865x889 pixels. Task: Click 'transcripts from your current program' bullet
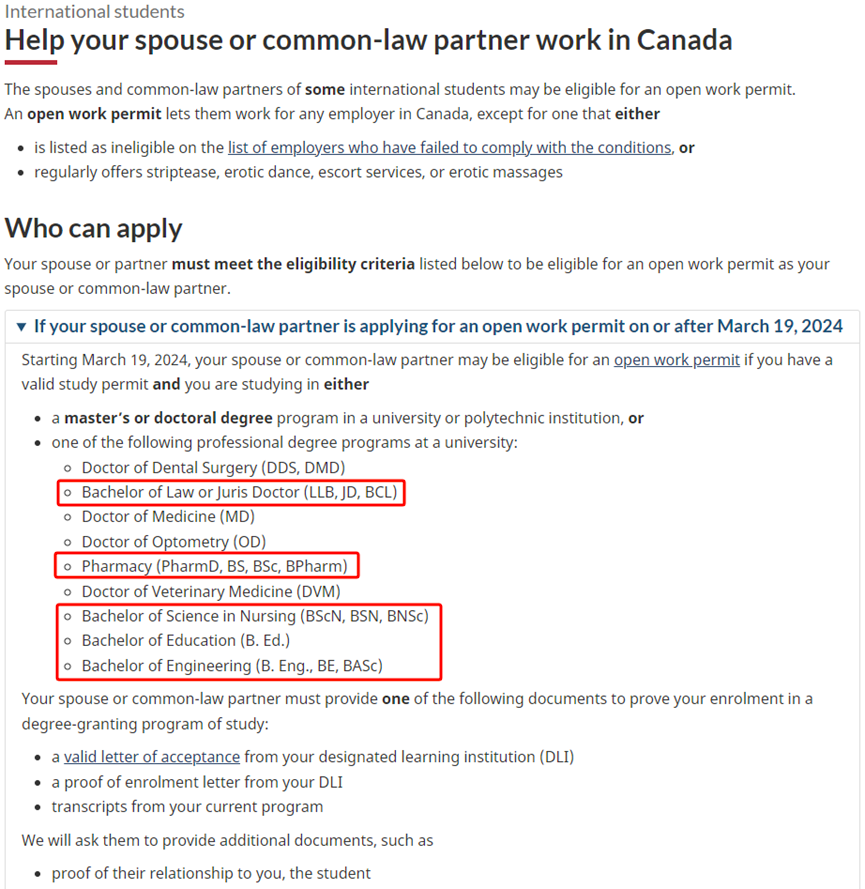pyautogui.click(x=187, y=807)
